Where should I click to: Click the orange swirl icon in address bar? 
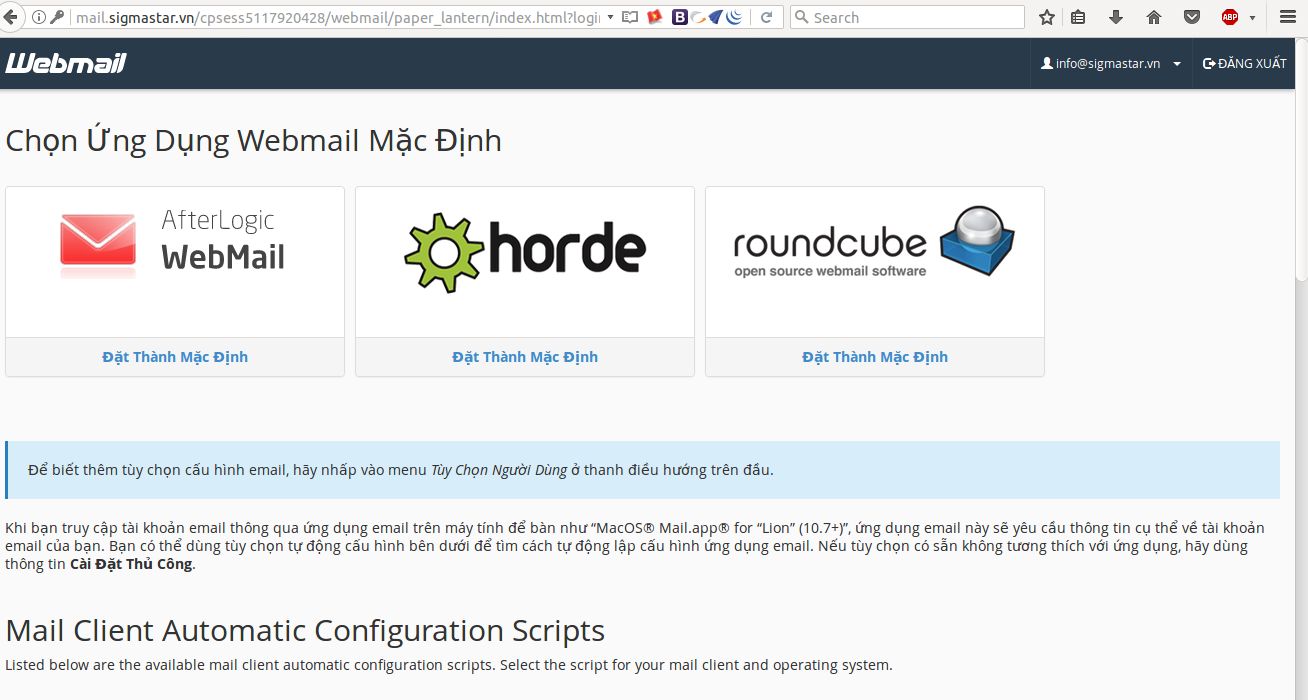point(698,17)
